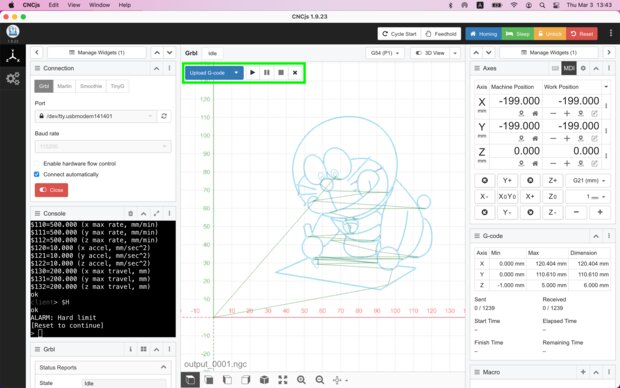This screenshot has height=388, width=620.
Task: Click the Feedhold button
Action: point(441,34)
